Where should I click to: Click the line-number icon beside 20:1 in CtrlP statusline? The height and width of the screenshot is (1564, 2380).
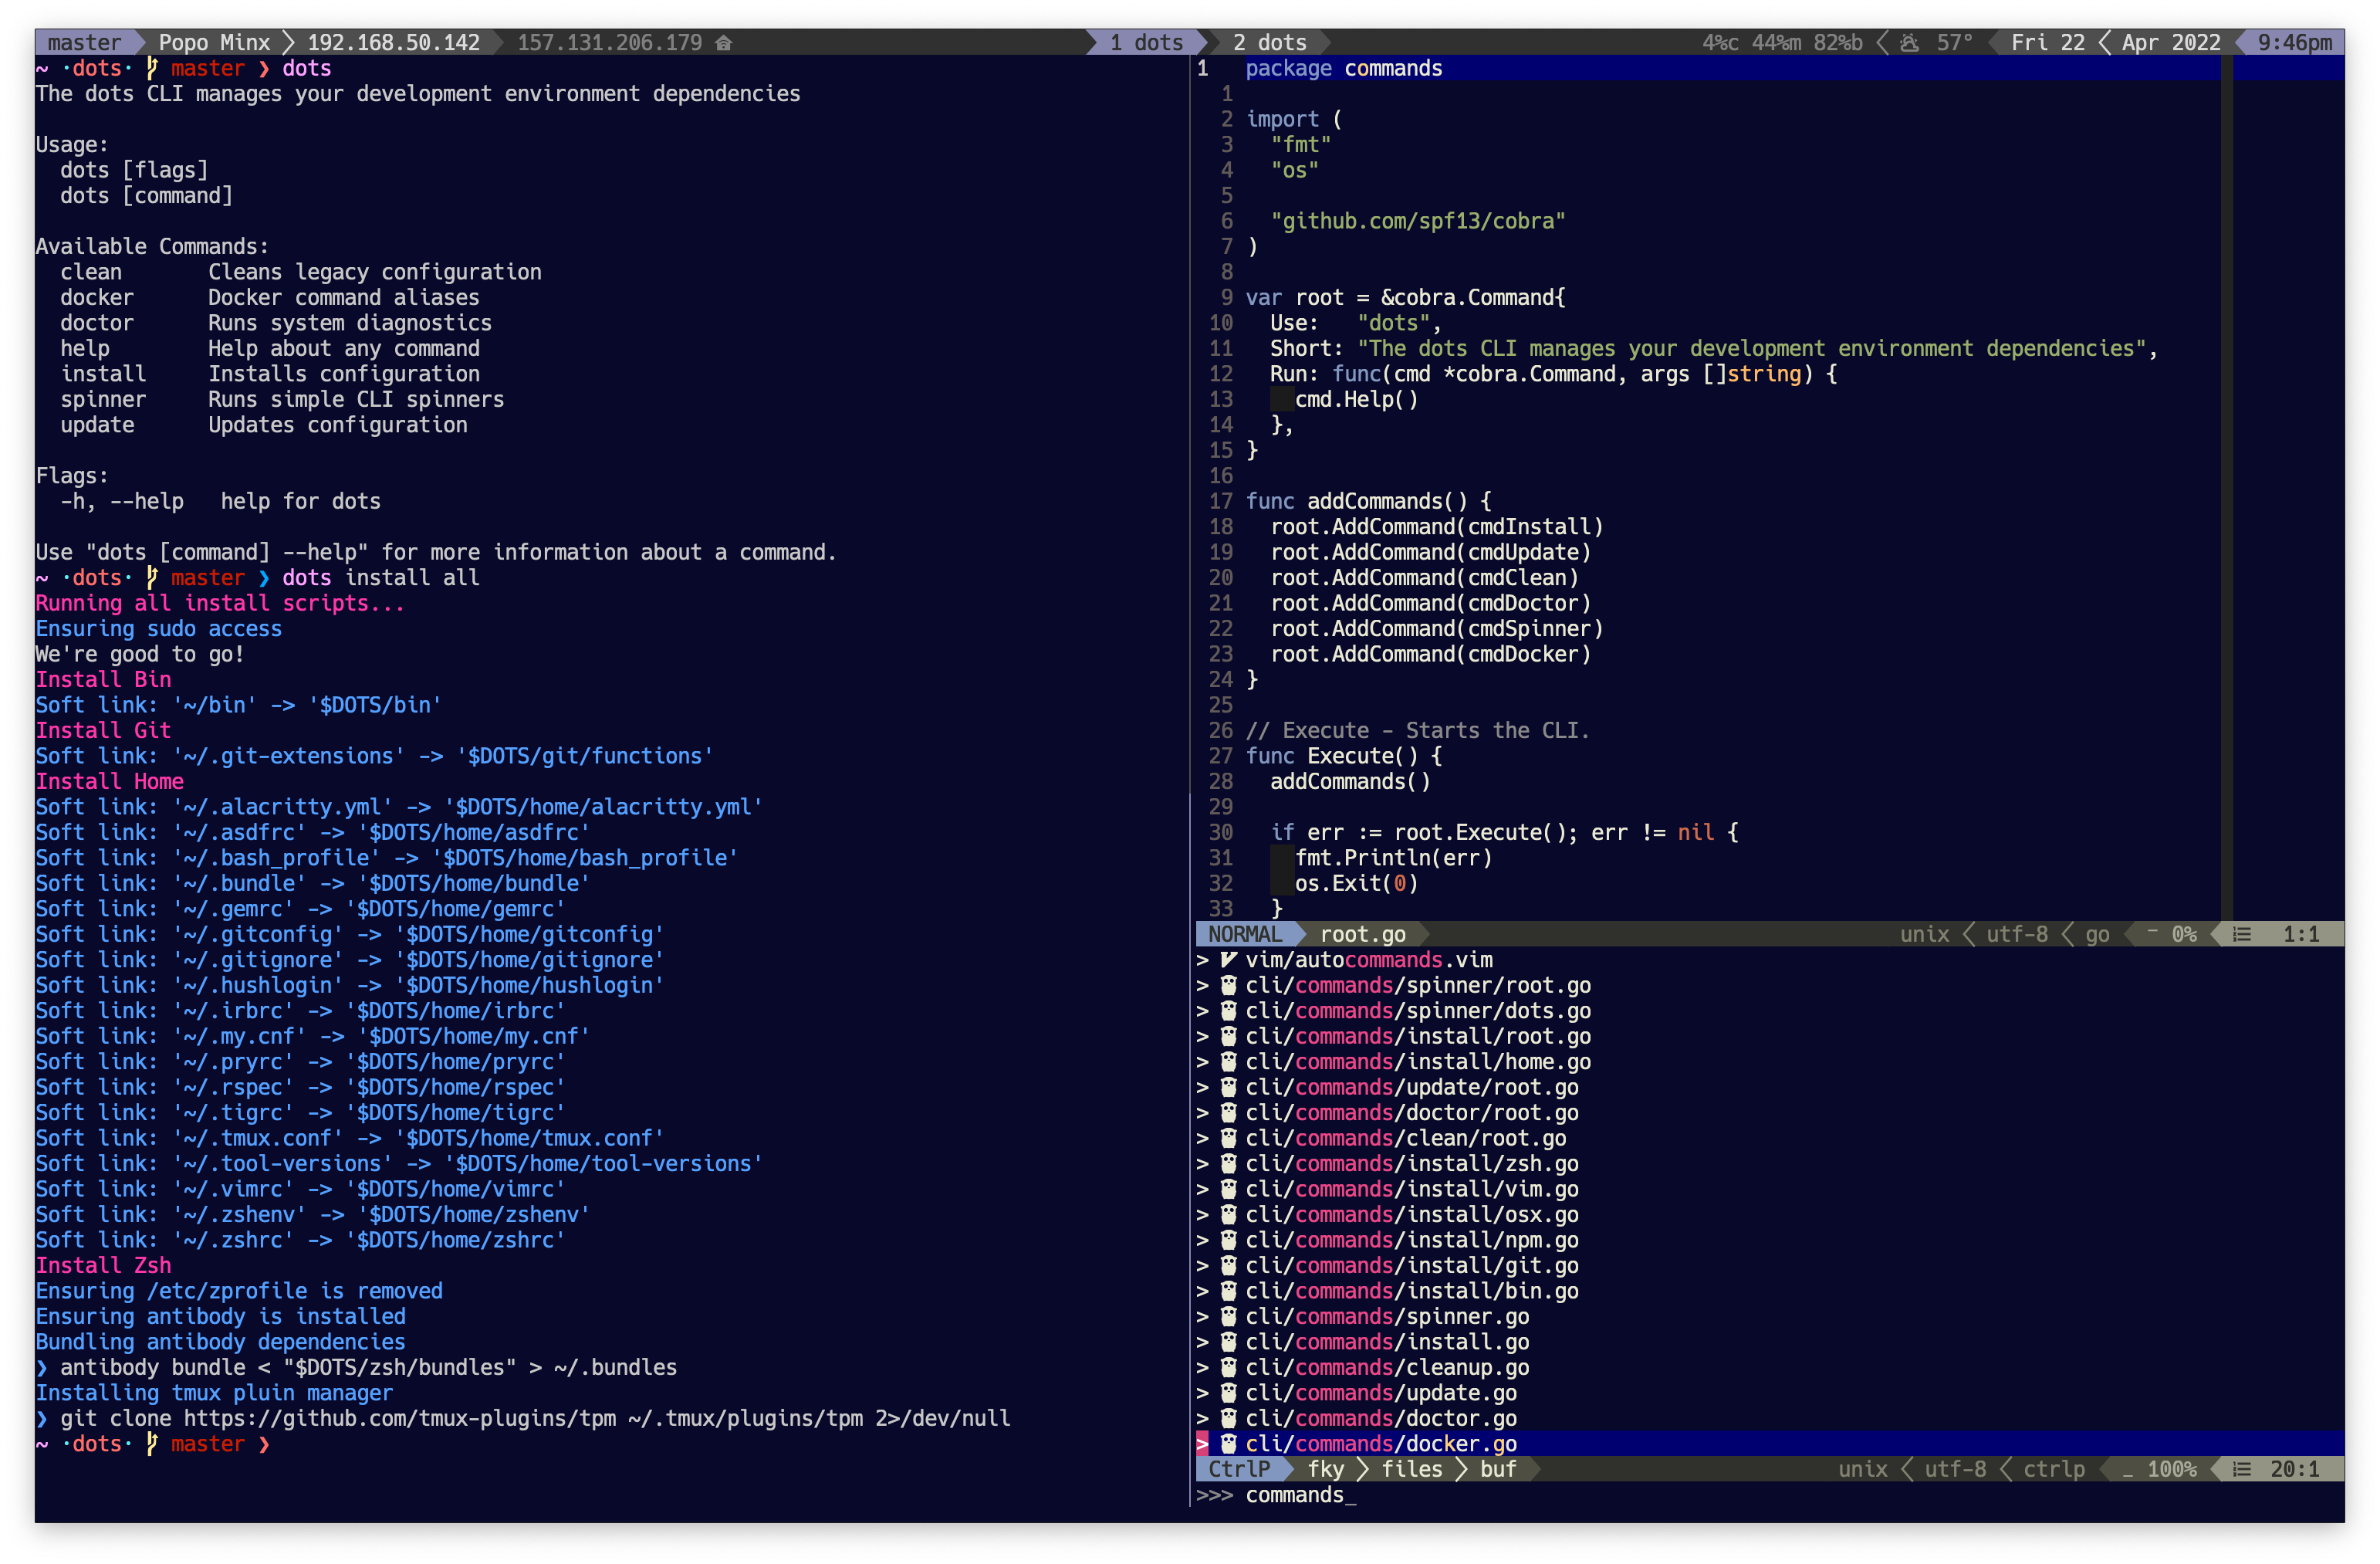tap(2242, 1469)
